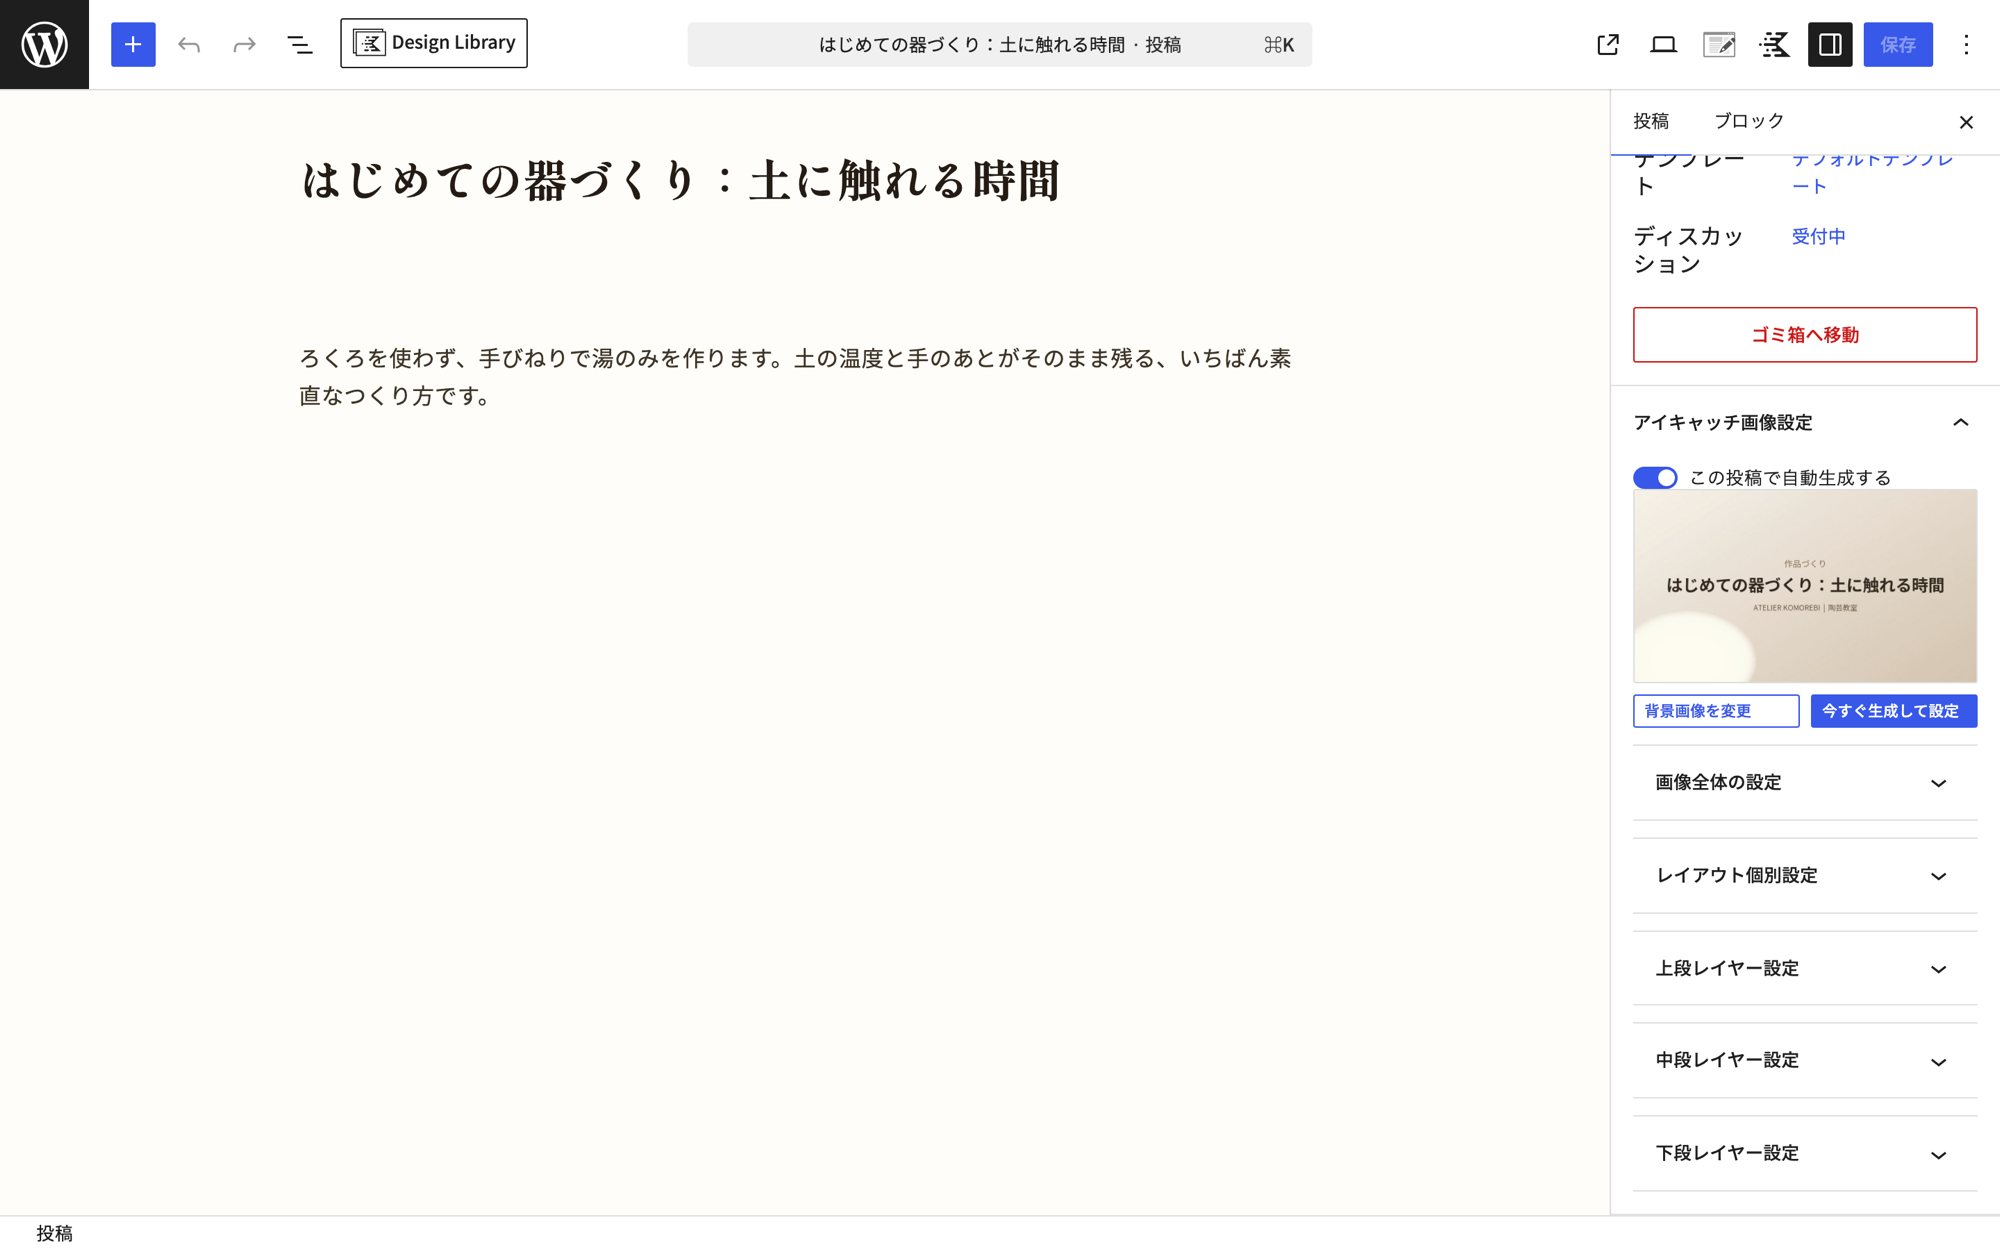Open the document overview list
The width and height of the screenshot is (2000, 1250).
(x=300, y=44)
